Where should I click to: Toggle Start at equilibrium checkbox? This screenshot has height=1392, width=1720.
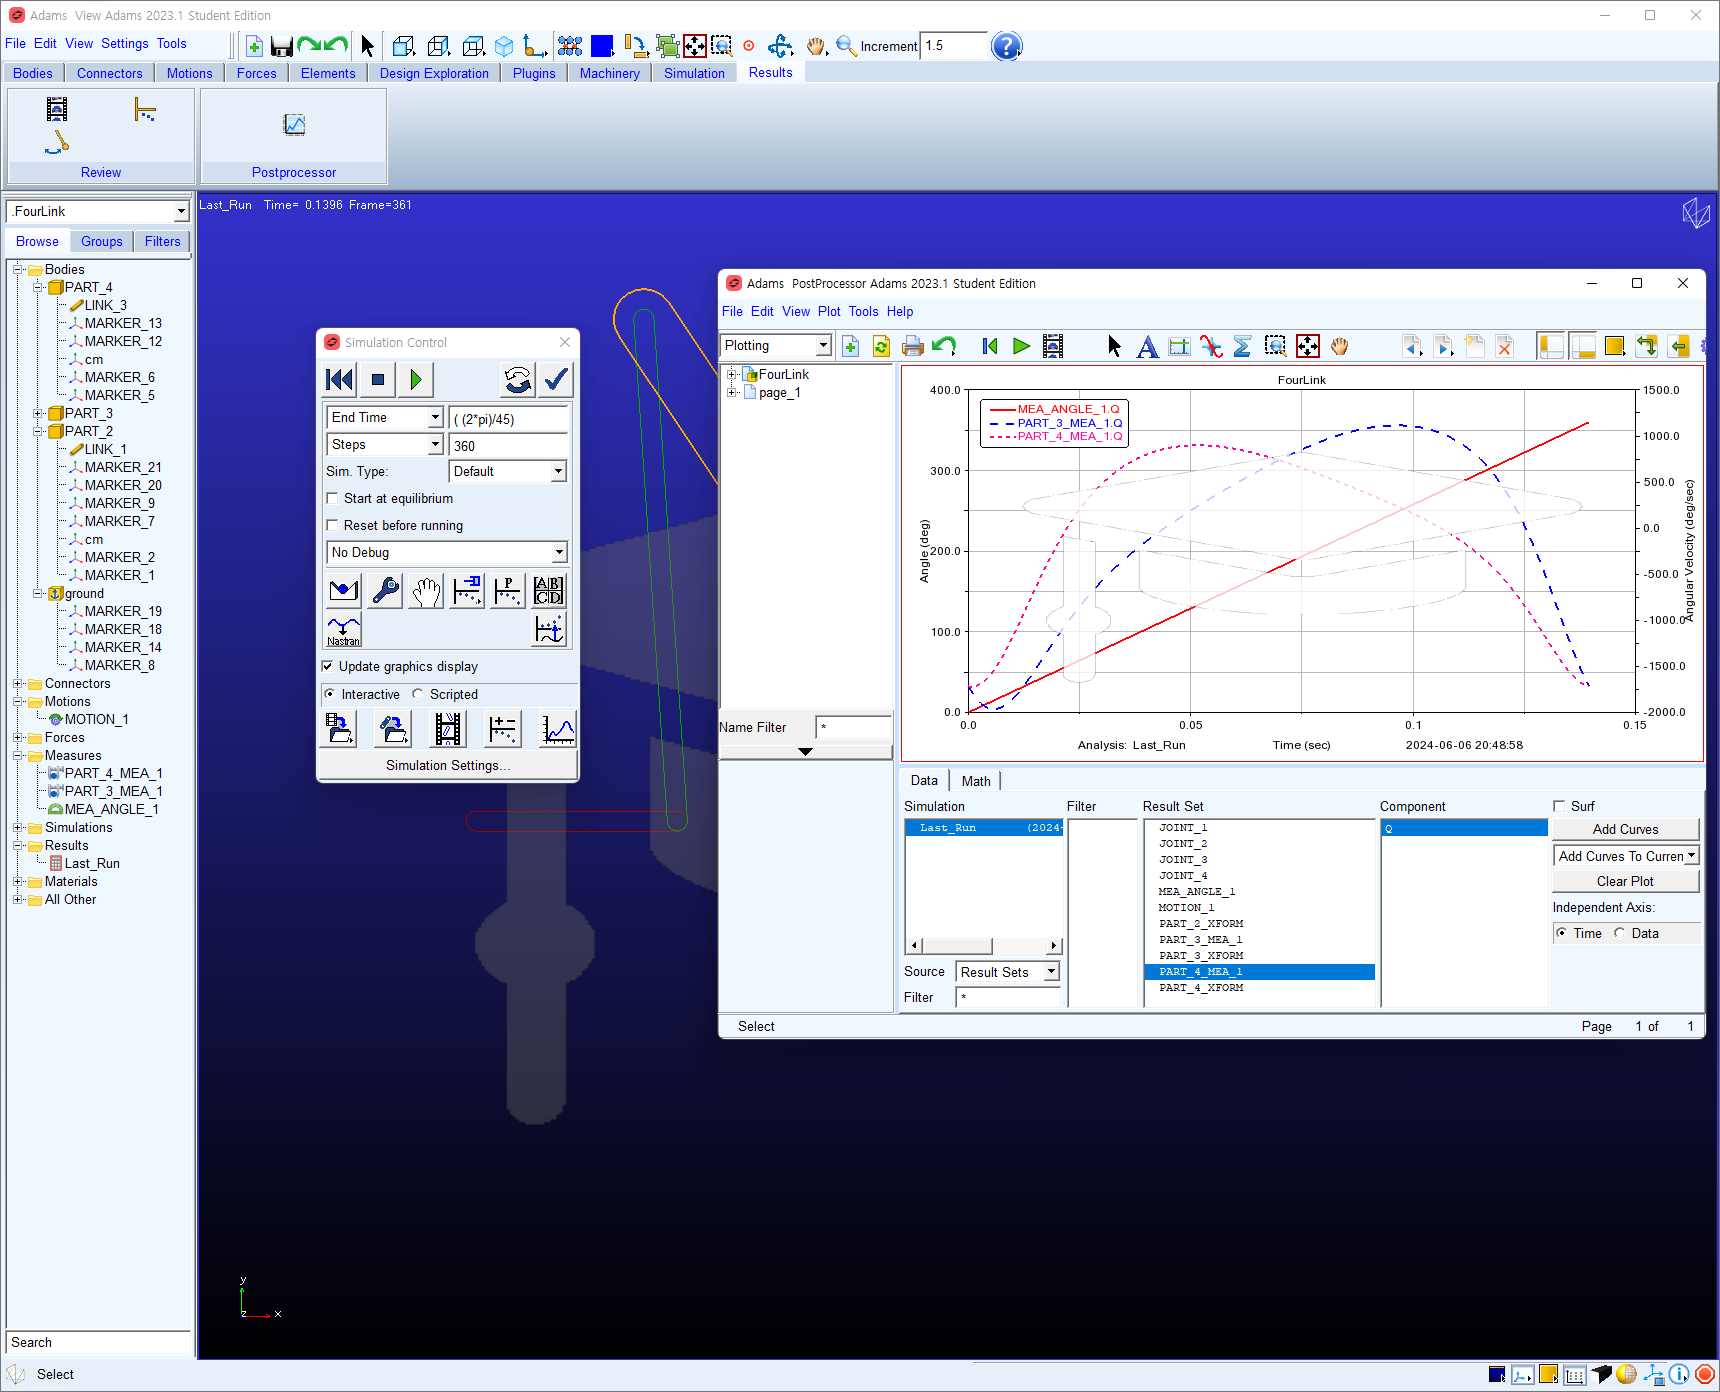[x=332, y=498]
